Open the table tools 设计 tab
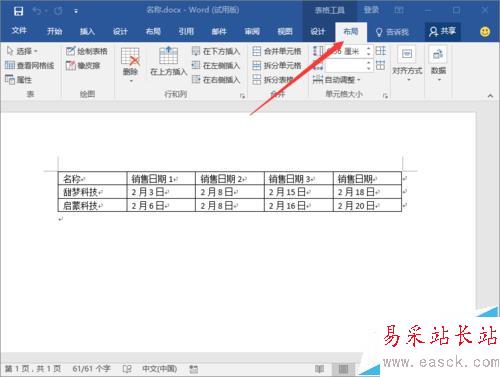The width and height of the screenshot is (500, 377). point(318,31)
